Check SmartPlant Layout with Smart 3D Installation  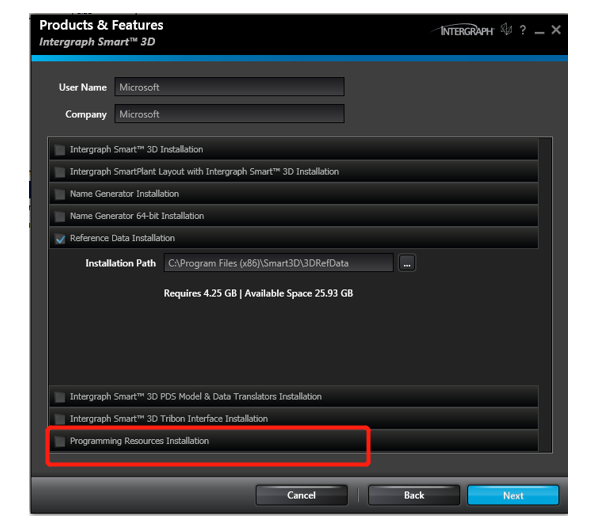(x=60, y=172)
